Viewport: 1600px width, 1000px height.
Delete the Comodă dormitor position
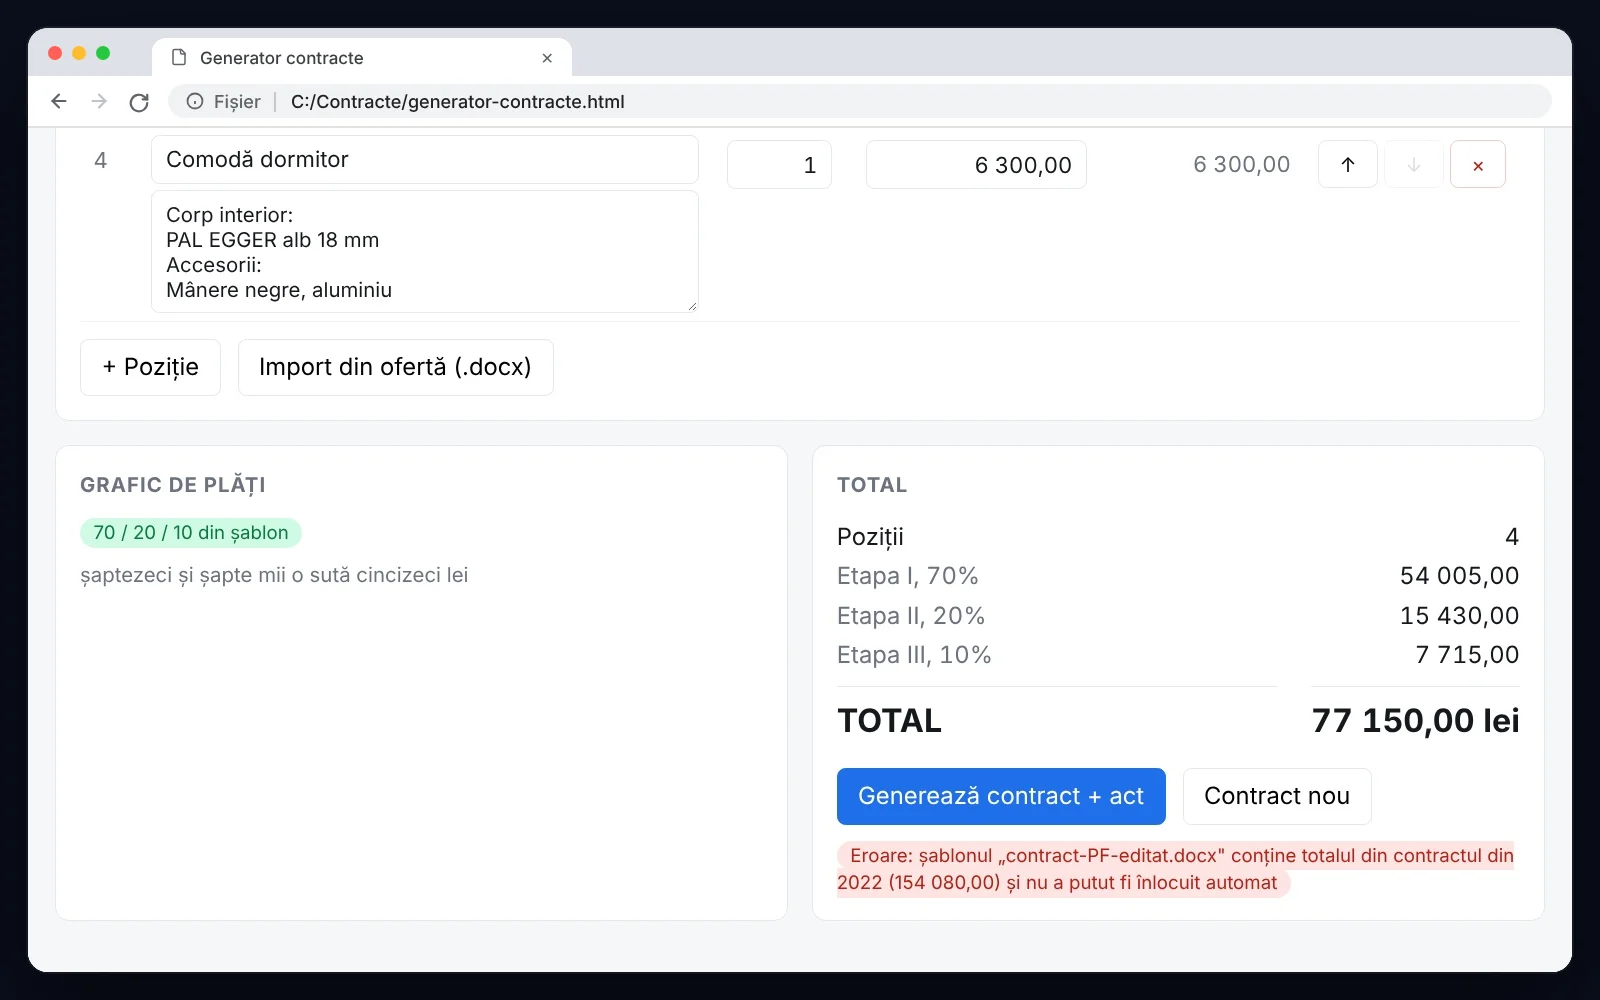click(x=1478, y=165)
